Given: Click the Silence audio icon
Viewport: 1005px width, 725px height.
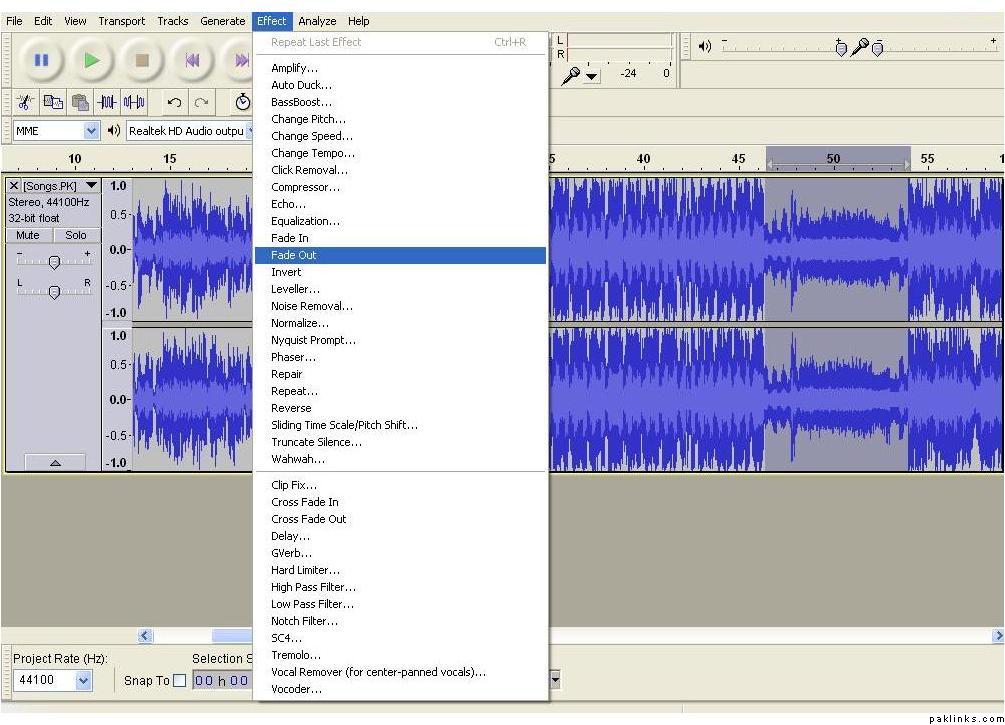Looking at the screenshot, I should click(134, 102).
